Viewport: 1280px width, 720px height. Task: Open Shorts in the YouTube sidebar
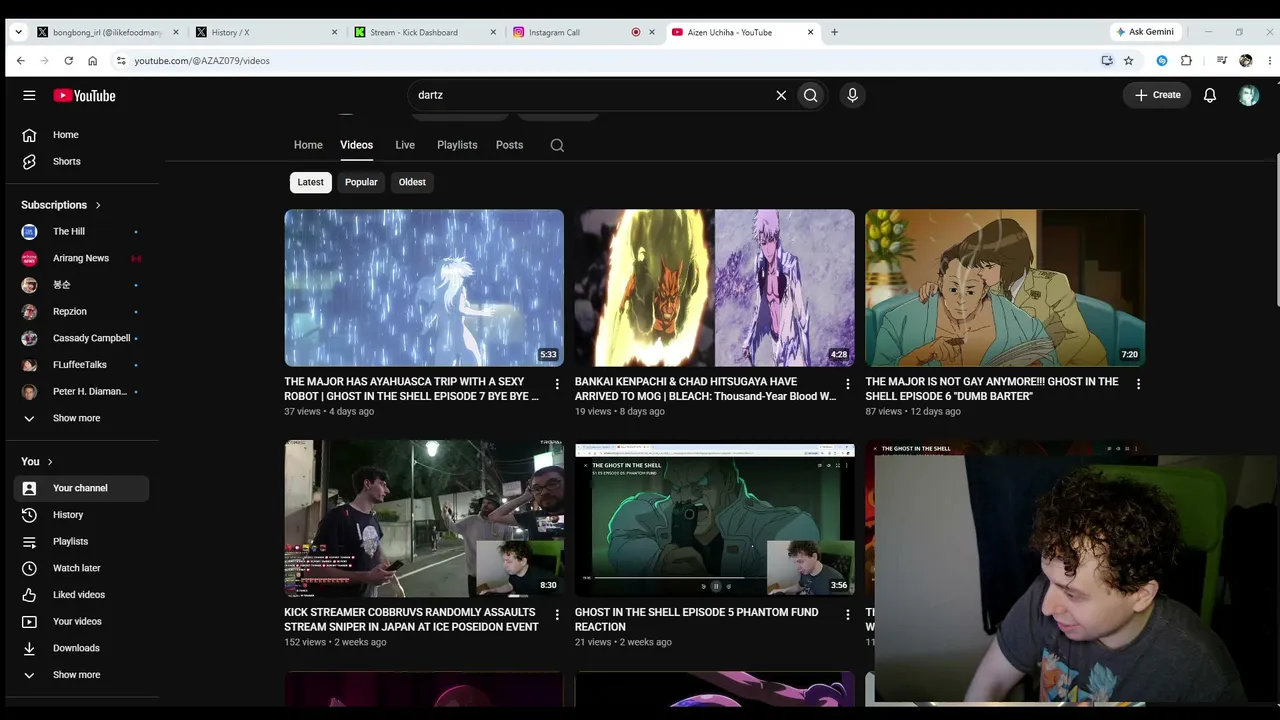point(82,162)
